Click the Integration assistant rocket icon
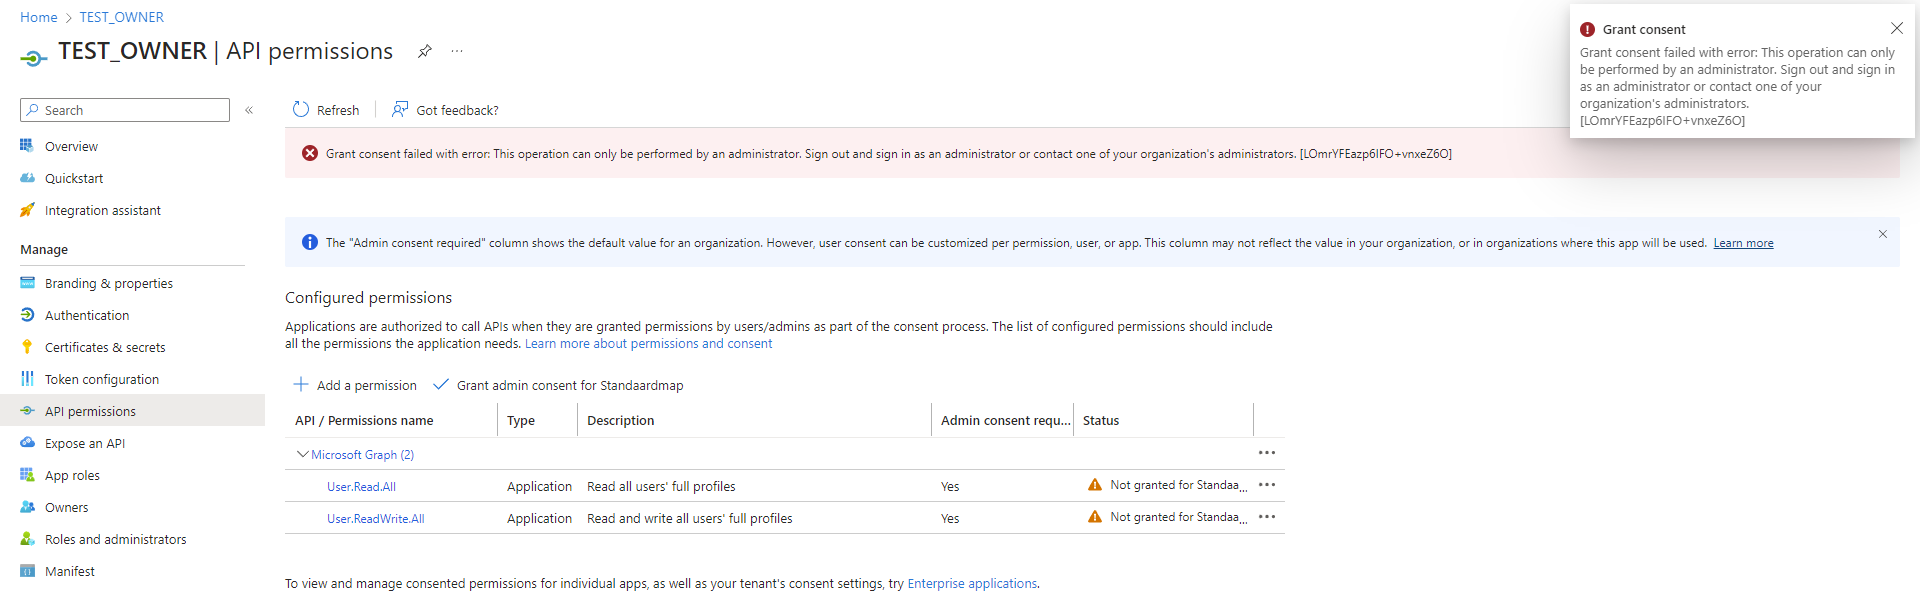Image resolution: width=1920 pixels, height=599 pixels. tap(27, 210)
